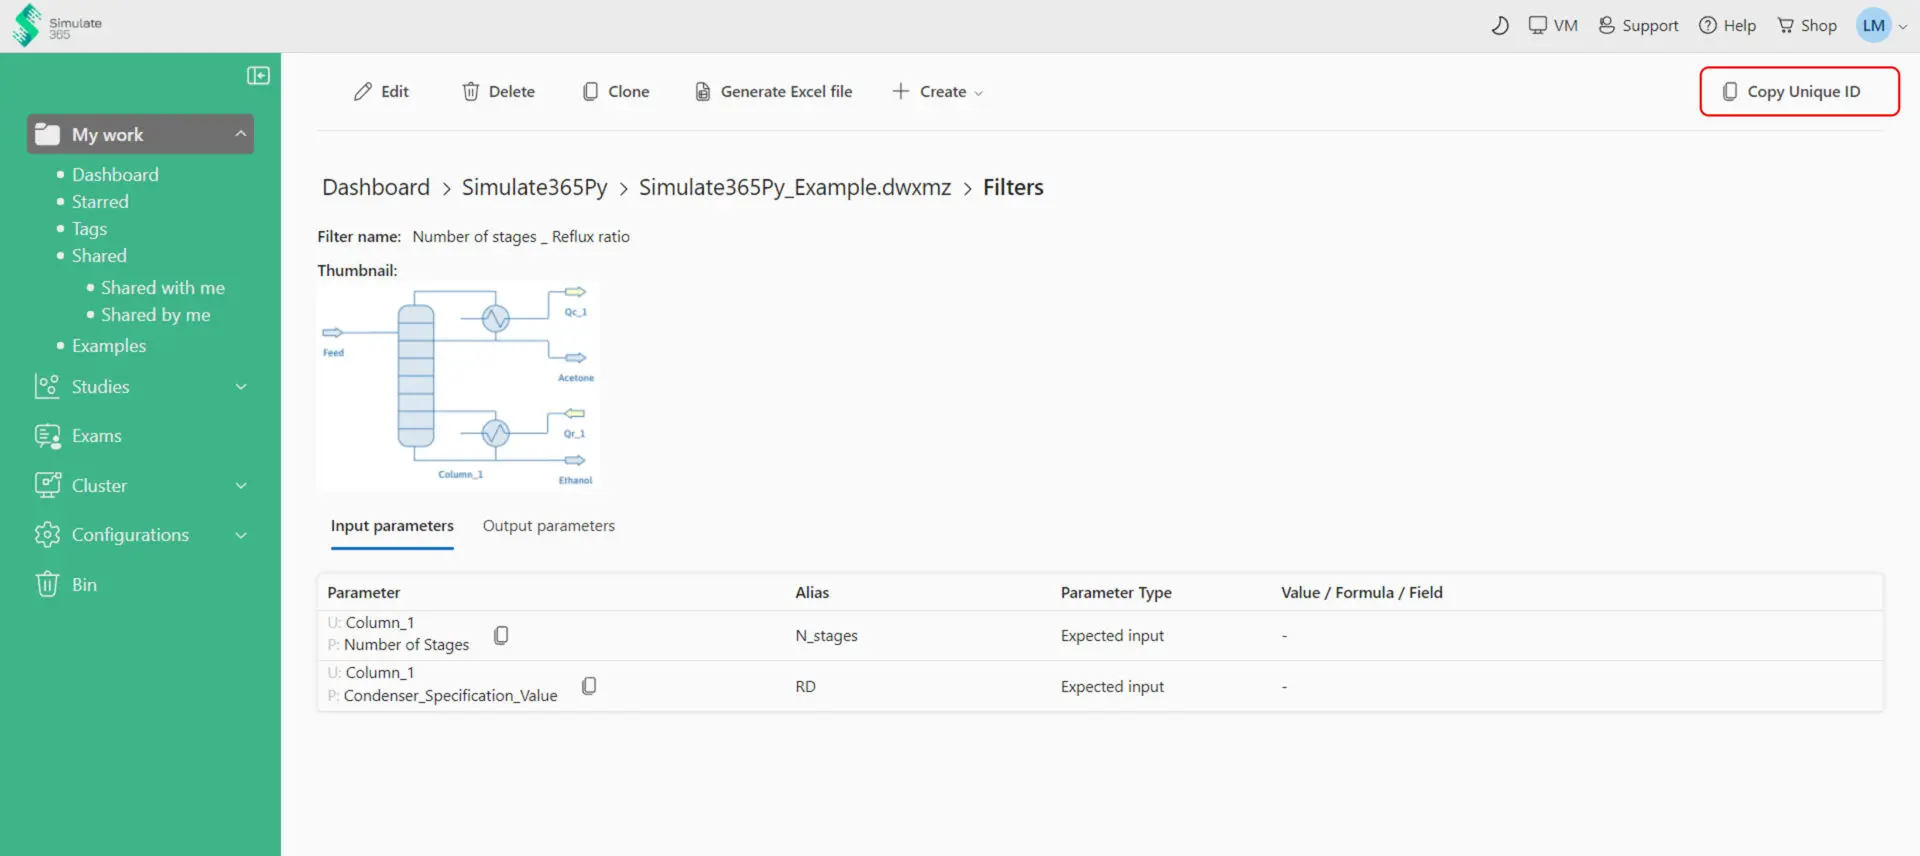Click the Cluster sidebar icon
This screenshot has width=1920, height=856.
(47, 486)
